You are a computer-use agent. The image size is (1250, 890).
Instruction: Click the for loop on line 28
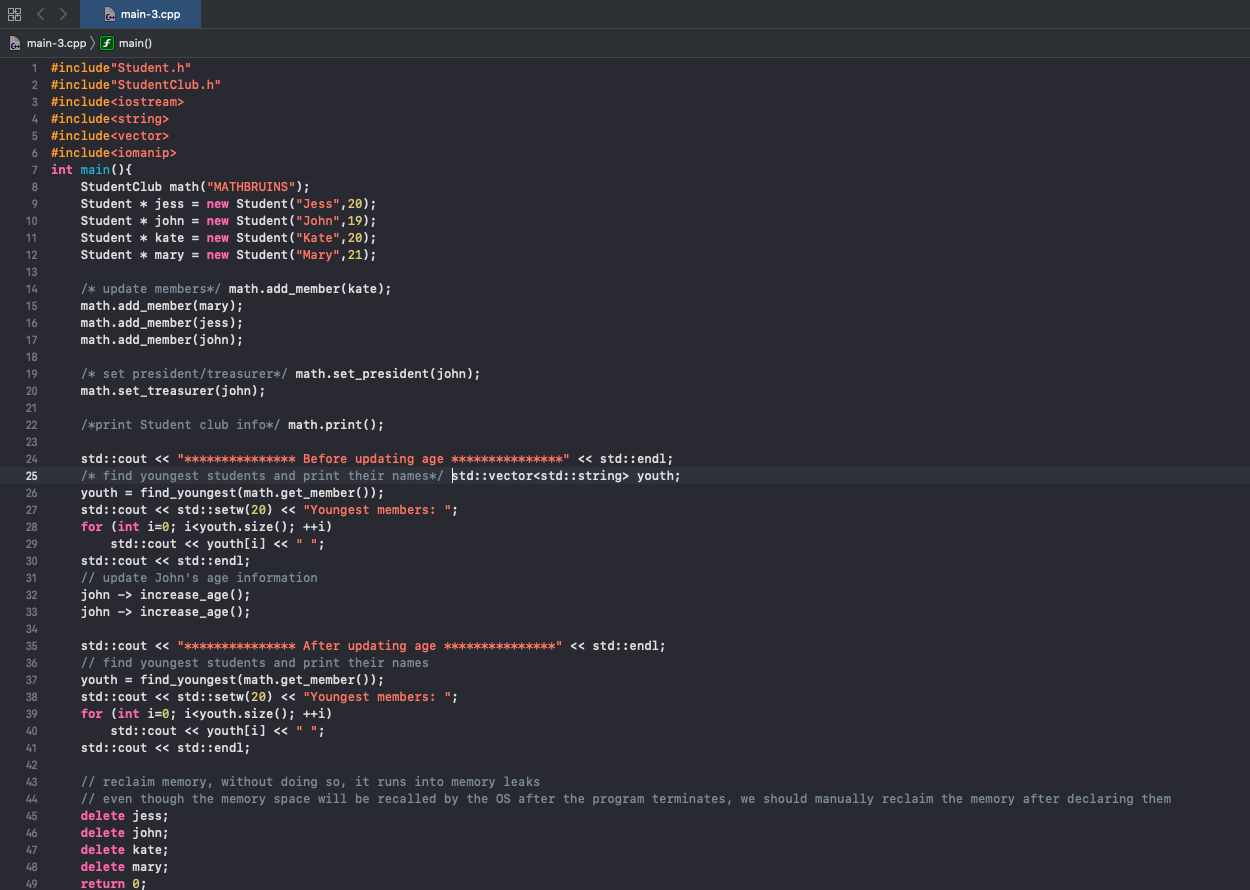[206, 527]
